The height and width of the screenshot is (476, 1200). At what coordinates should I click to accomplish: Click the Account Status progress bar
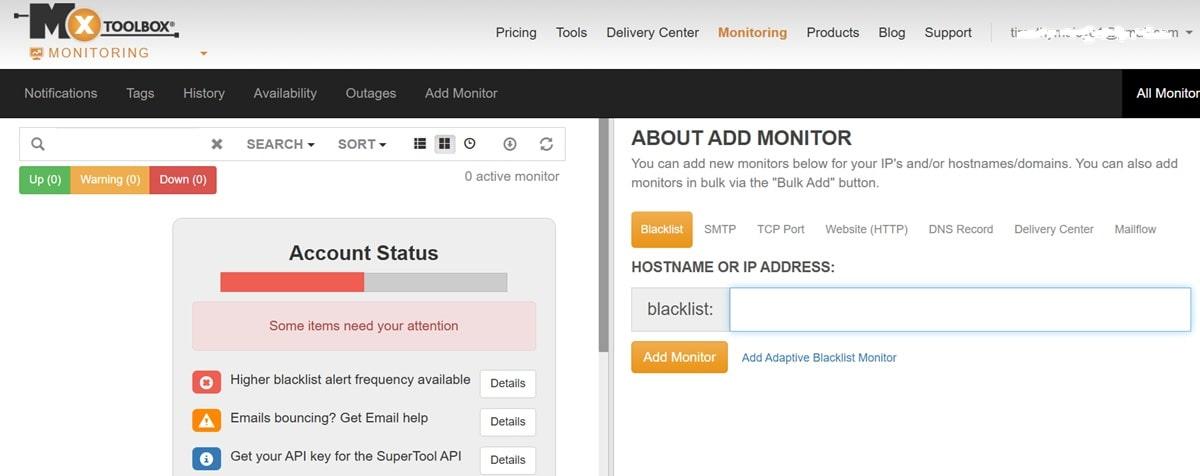364,282
